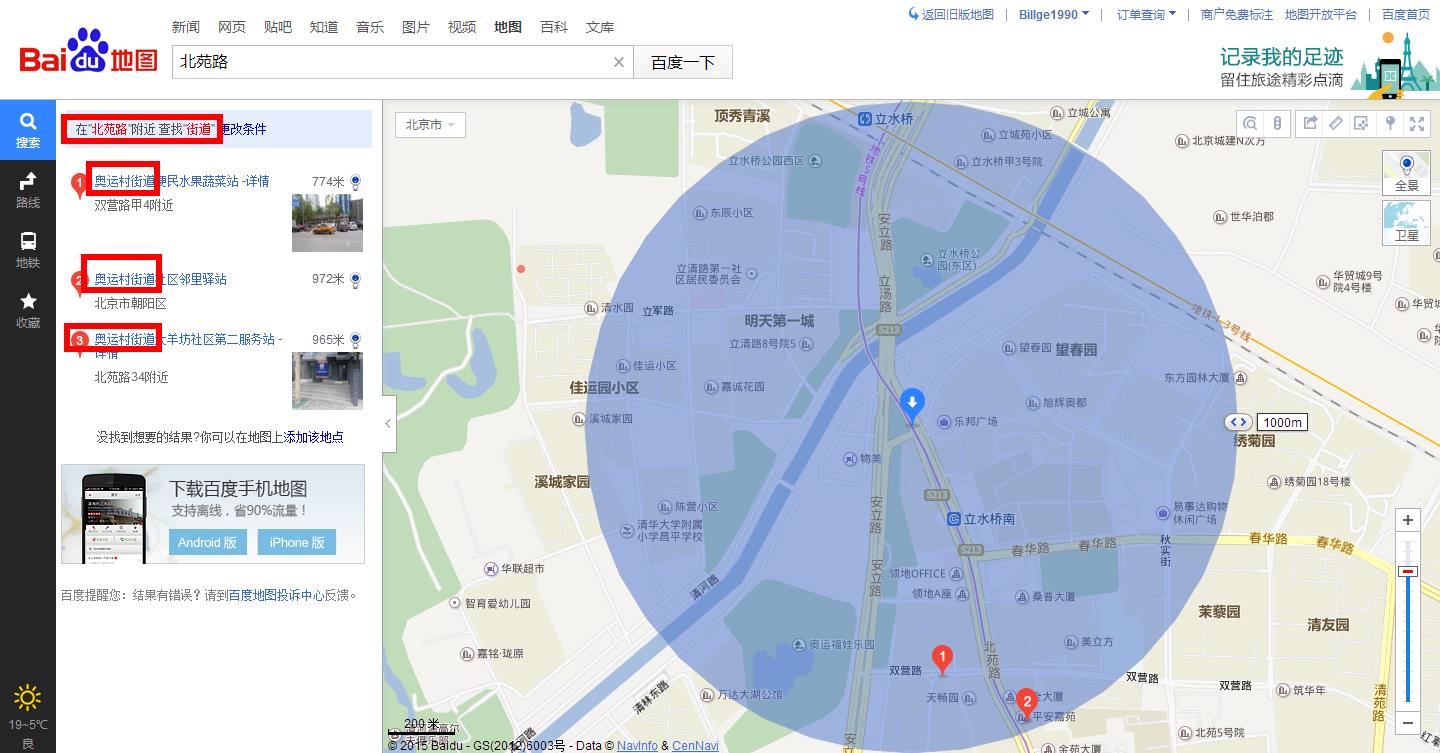This screenshot has width=1440, height=753.
Task: Click the weather sun icon
Action: tap(28, 697)
